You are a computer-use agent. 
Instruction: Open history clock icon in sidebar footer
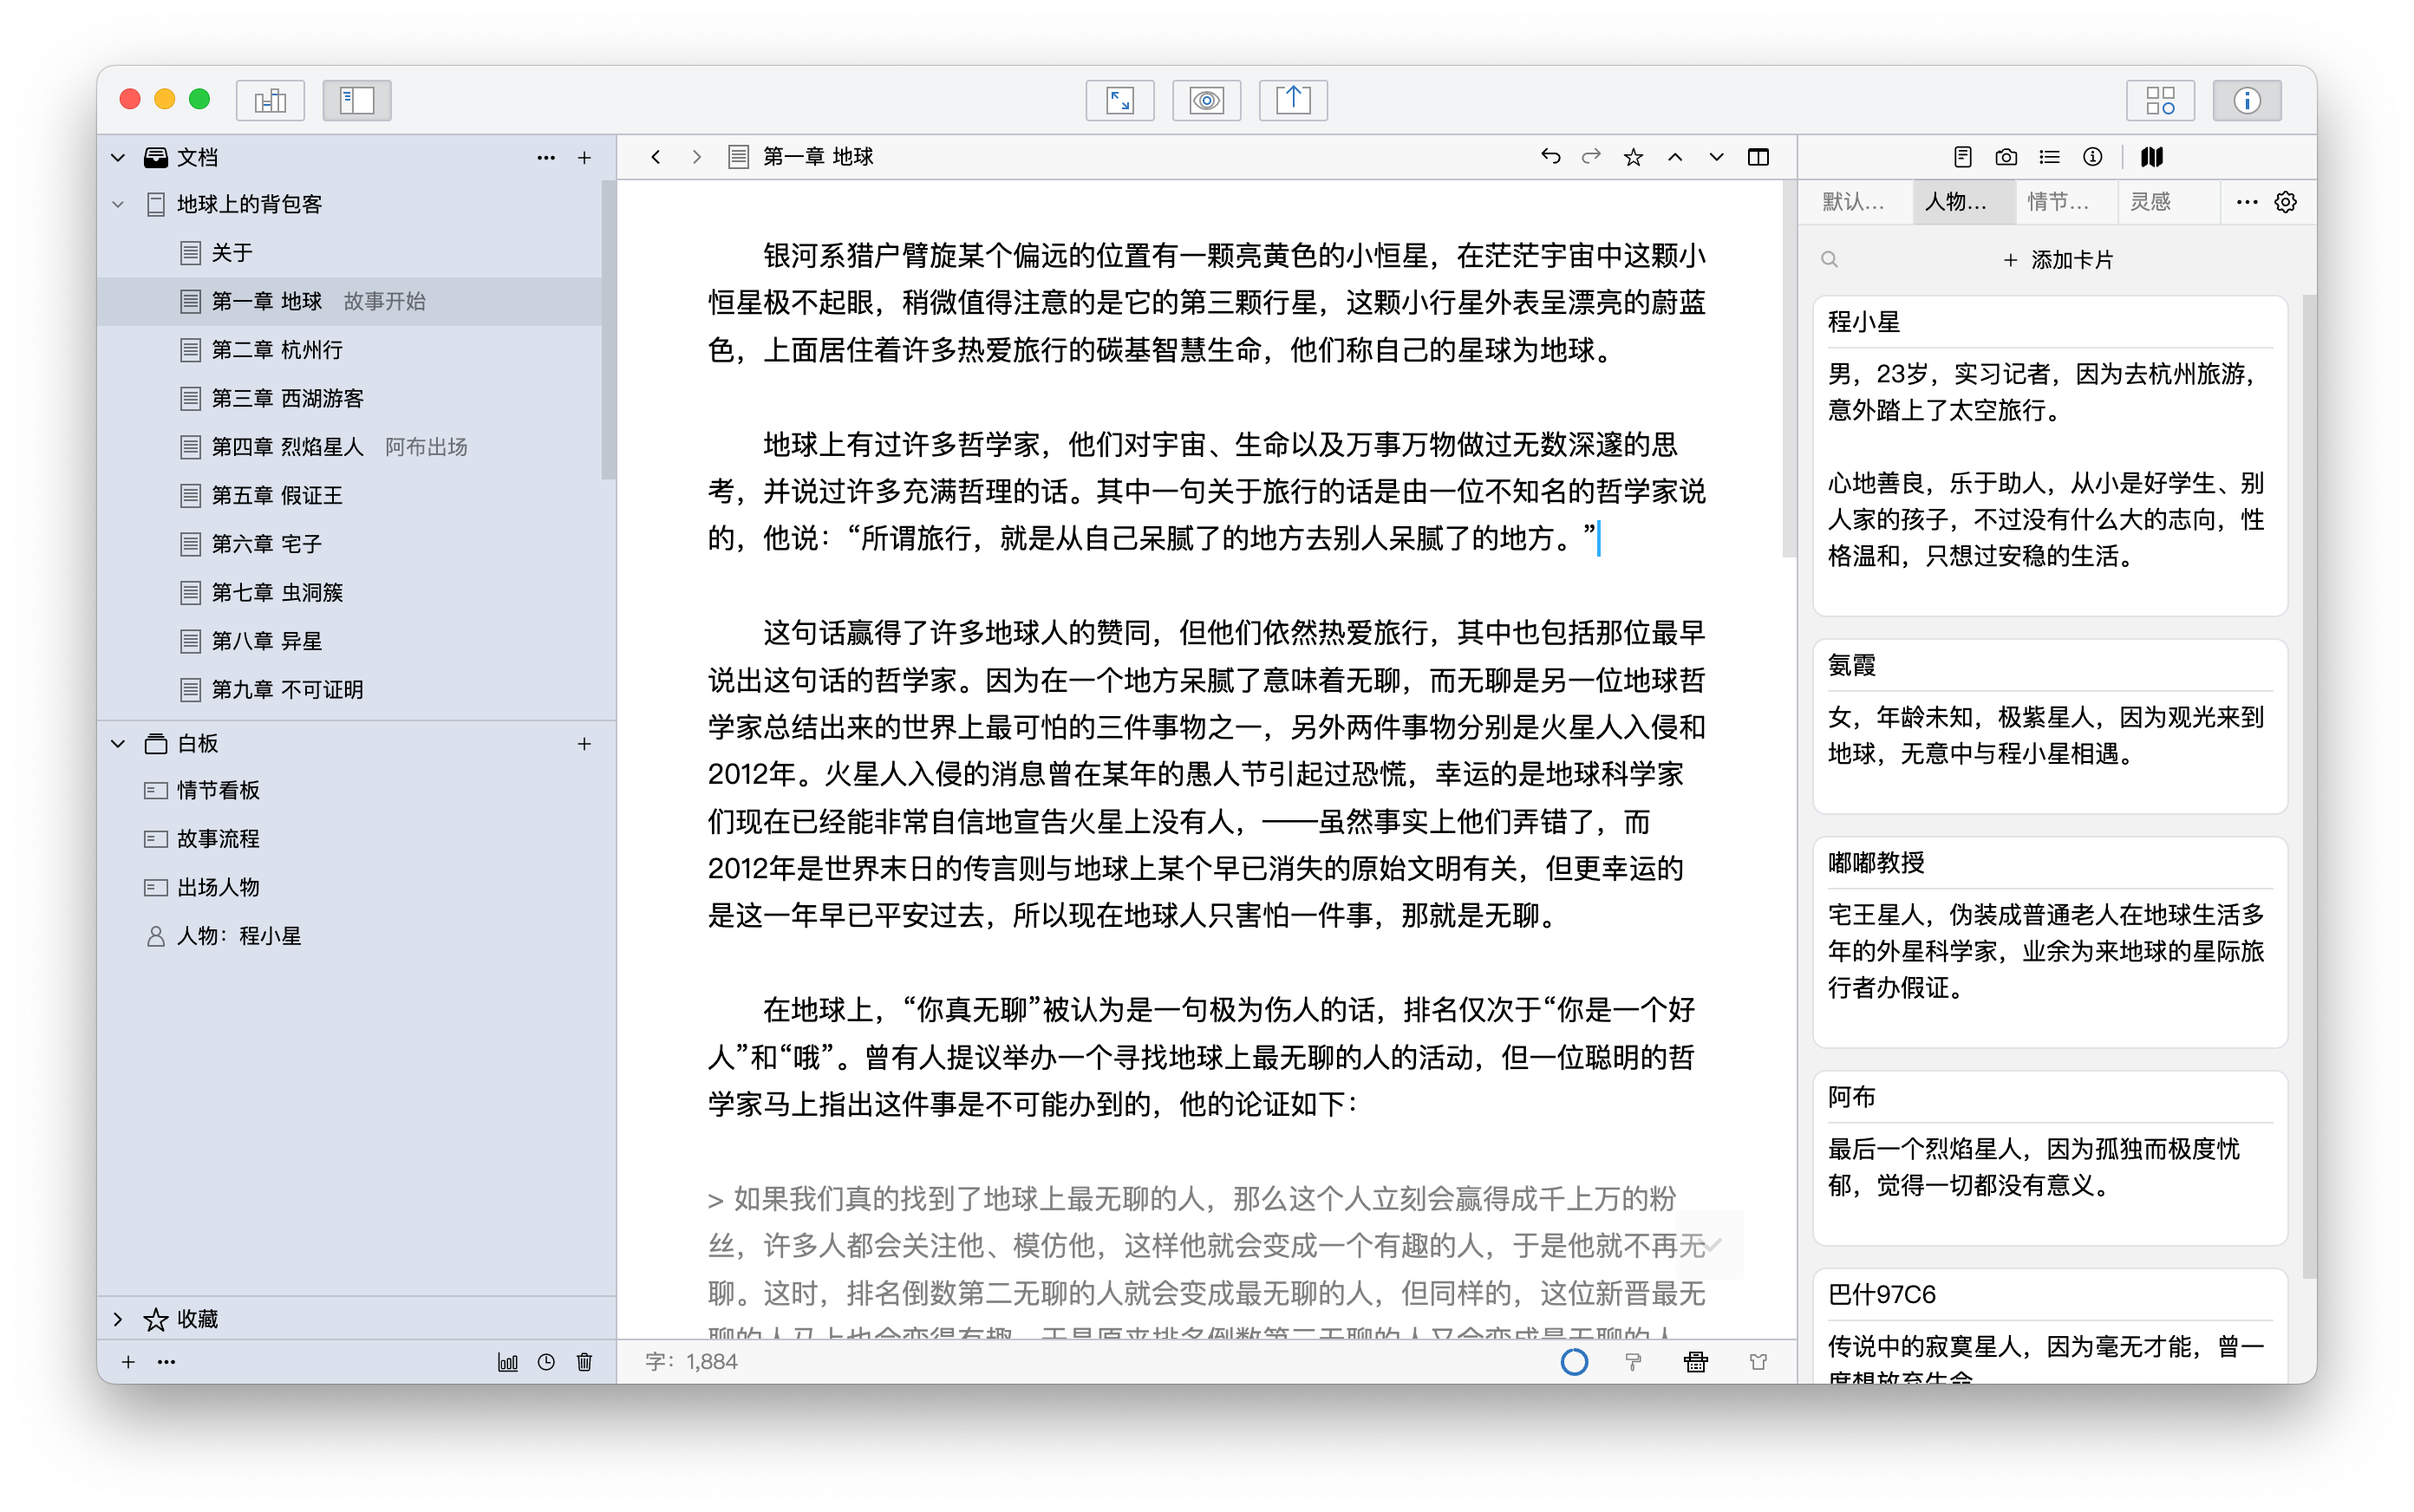546,1361
